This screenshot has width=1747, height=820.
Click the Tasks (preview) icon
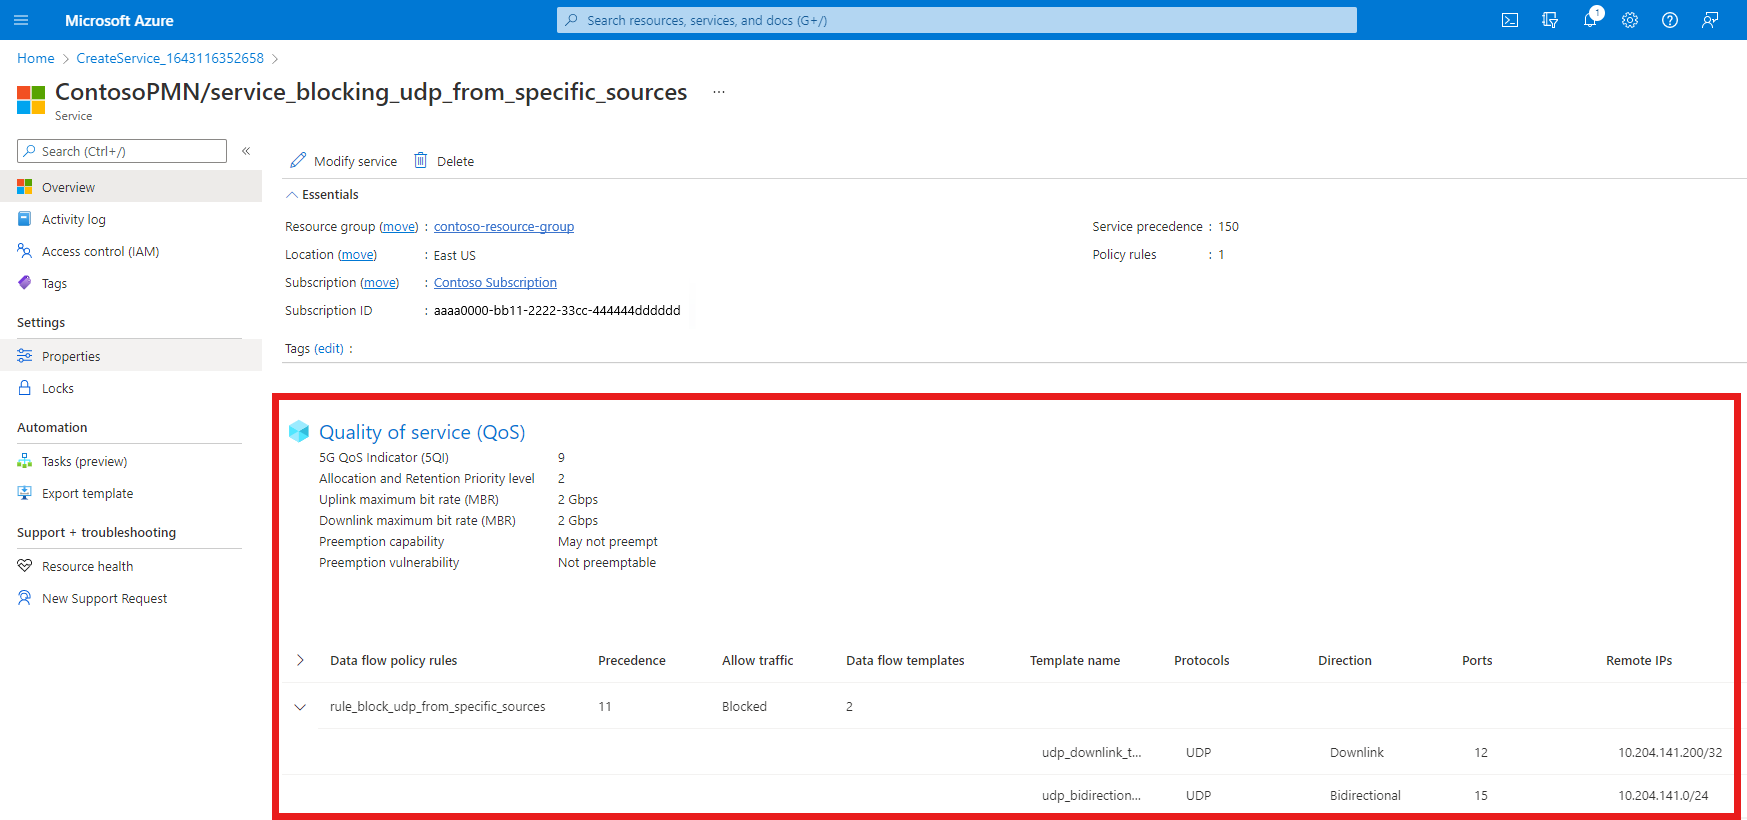click(x=25, y=461)
